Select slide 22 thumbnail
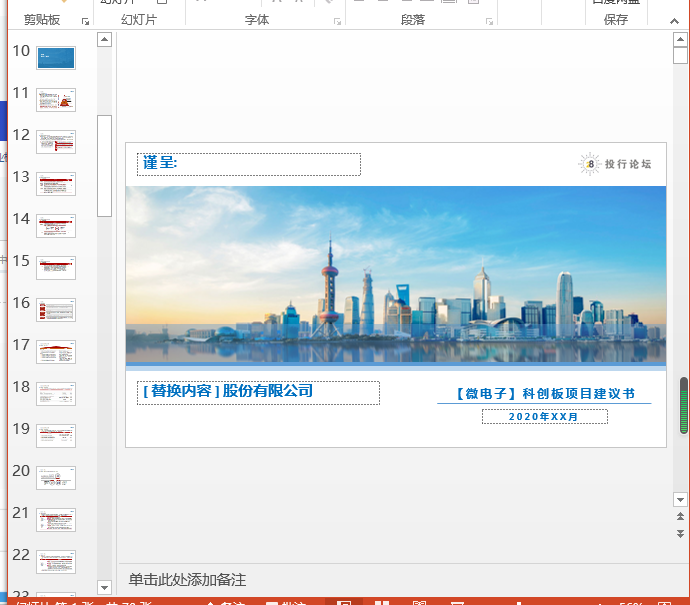This screenshot has width=690, height=605. (56, 562)
